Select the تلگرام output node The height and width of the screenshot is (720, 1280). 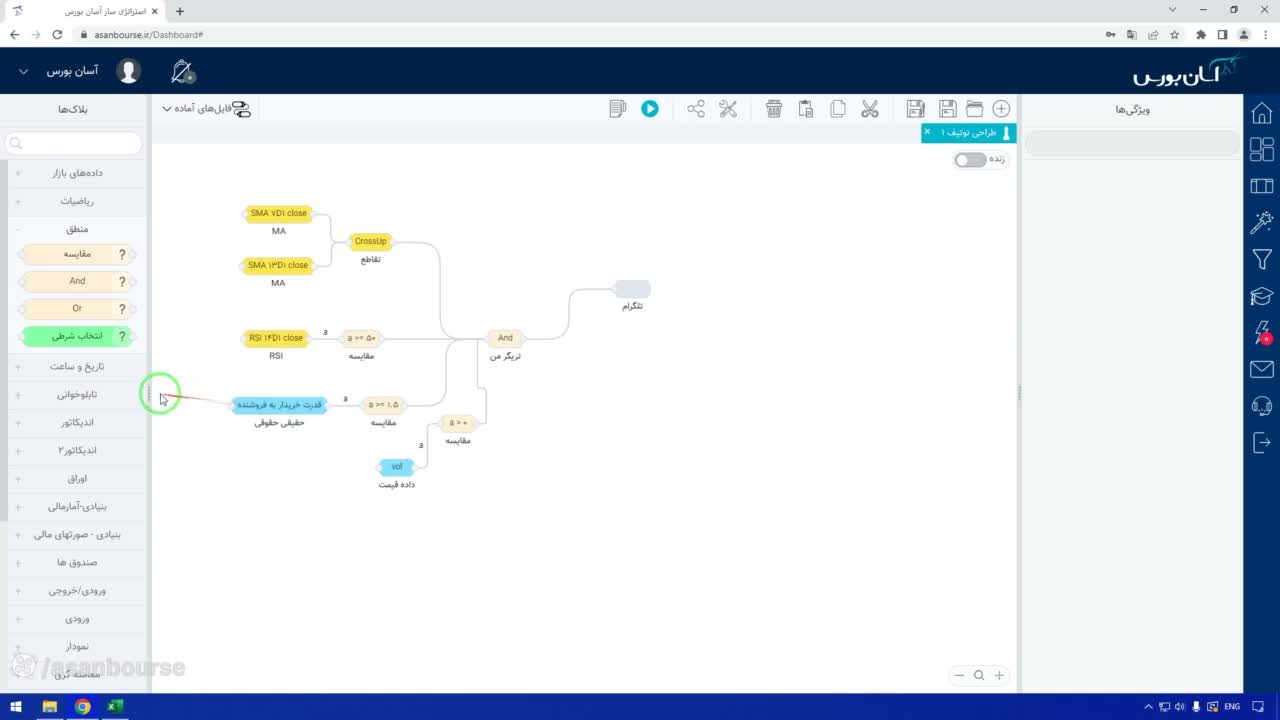[632, 289]
